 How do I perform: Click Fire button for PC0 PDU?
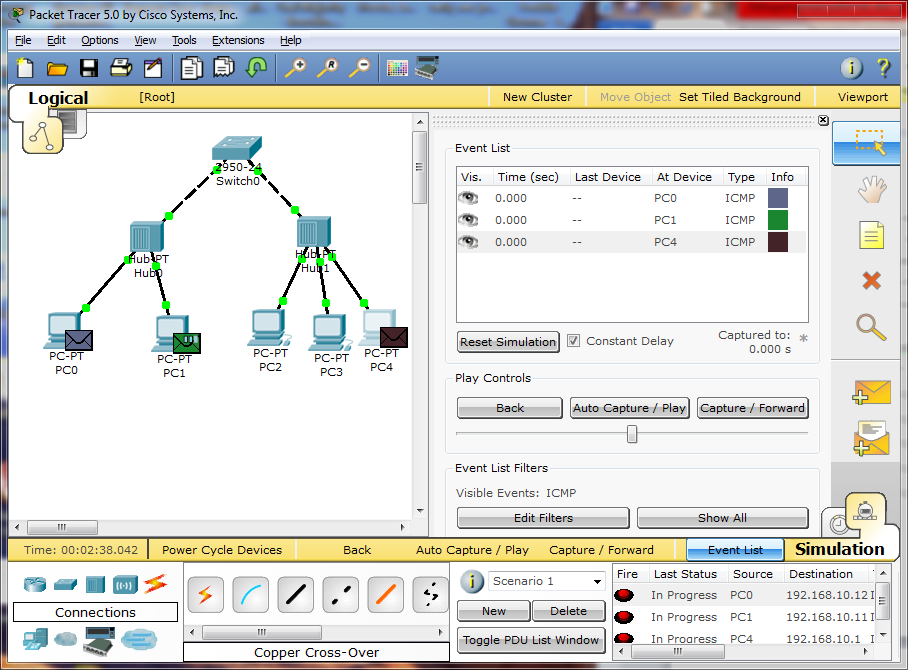(x=624, y=595)
